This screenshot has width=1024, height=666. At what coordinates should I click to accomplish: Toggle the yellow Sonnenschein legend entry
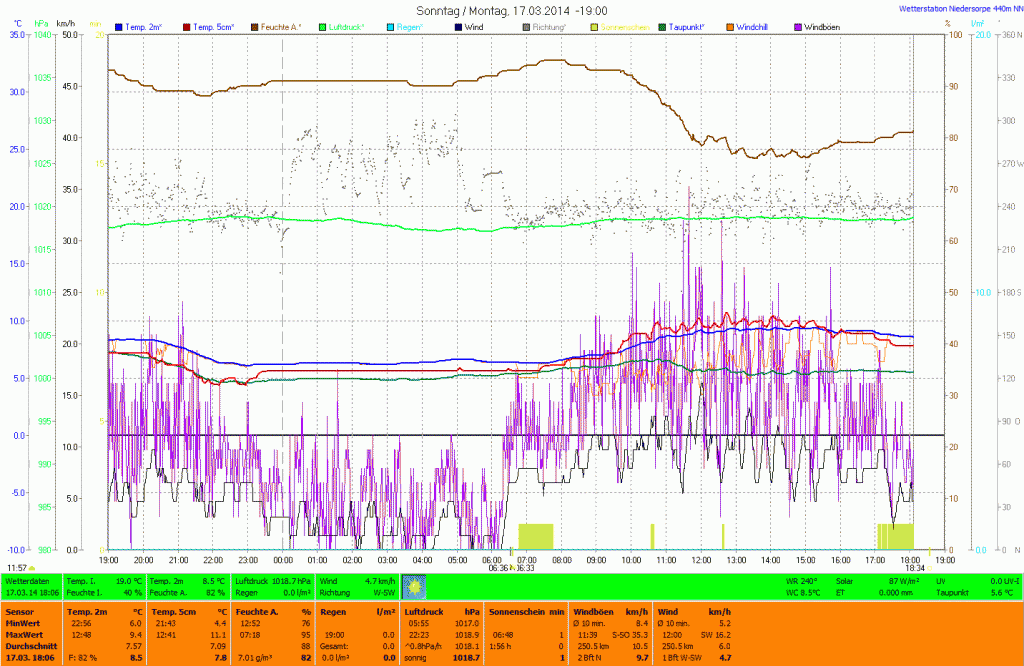point(595,26)
